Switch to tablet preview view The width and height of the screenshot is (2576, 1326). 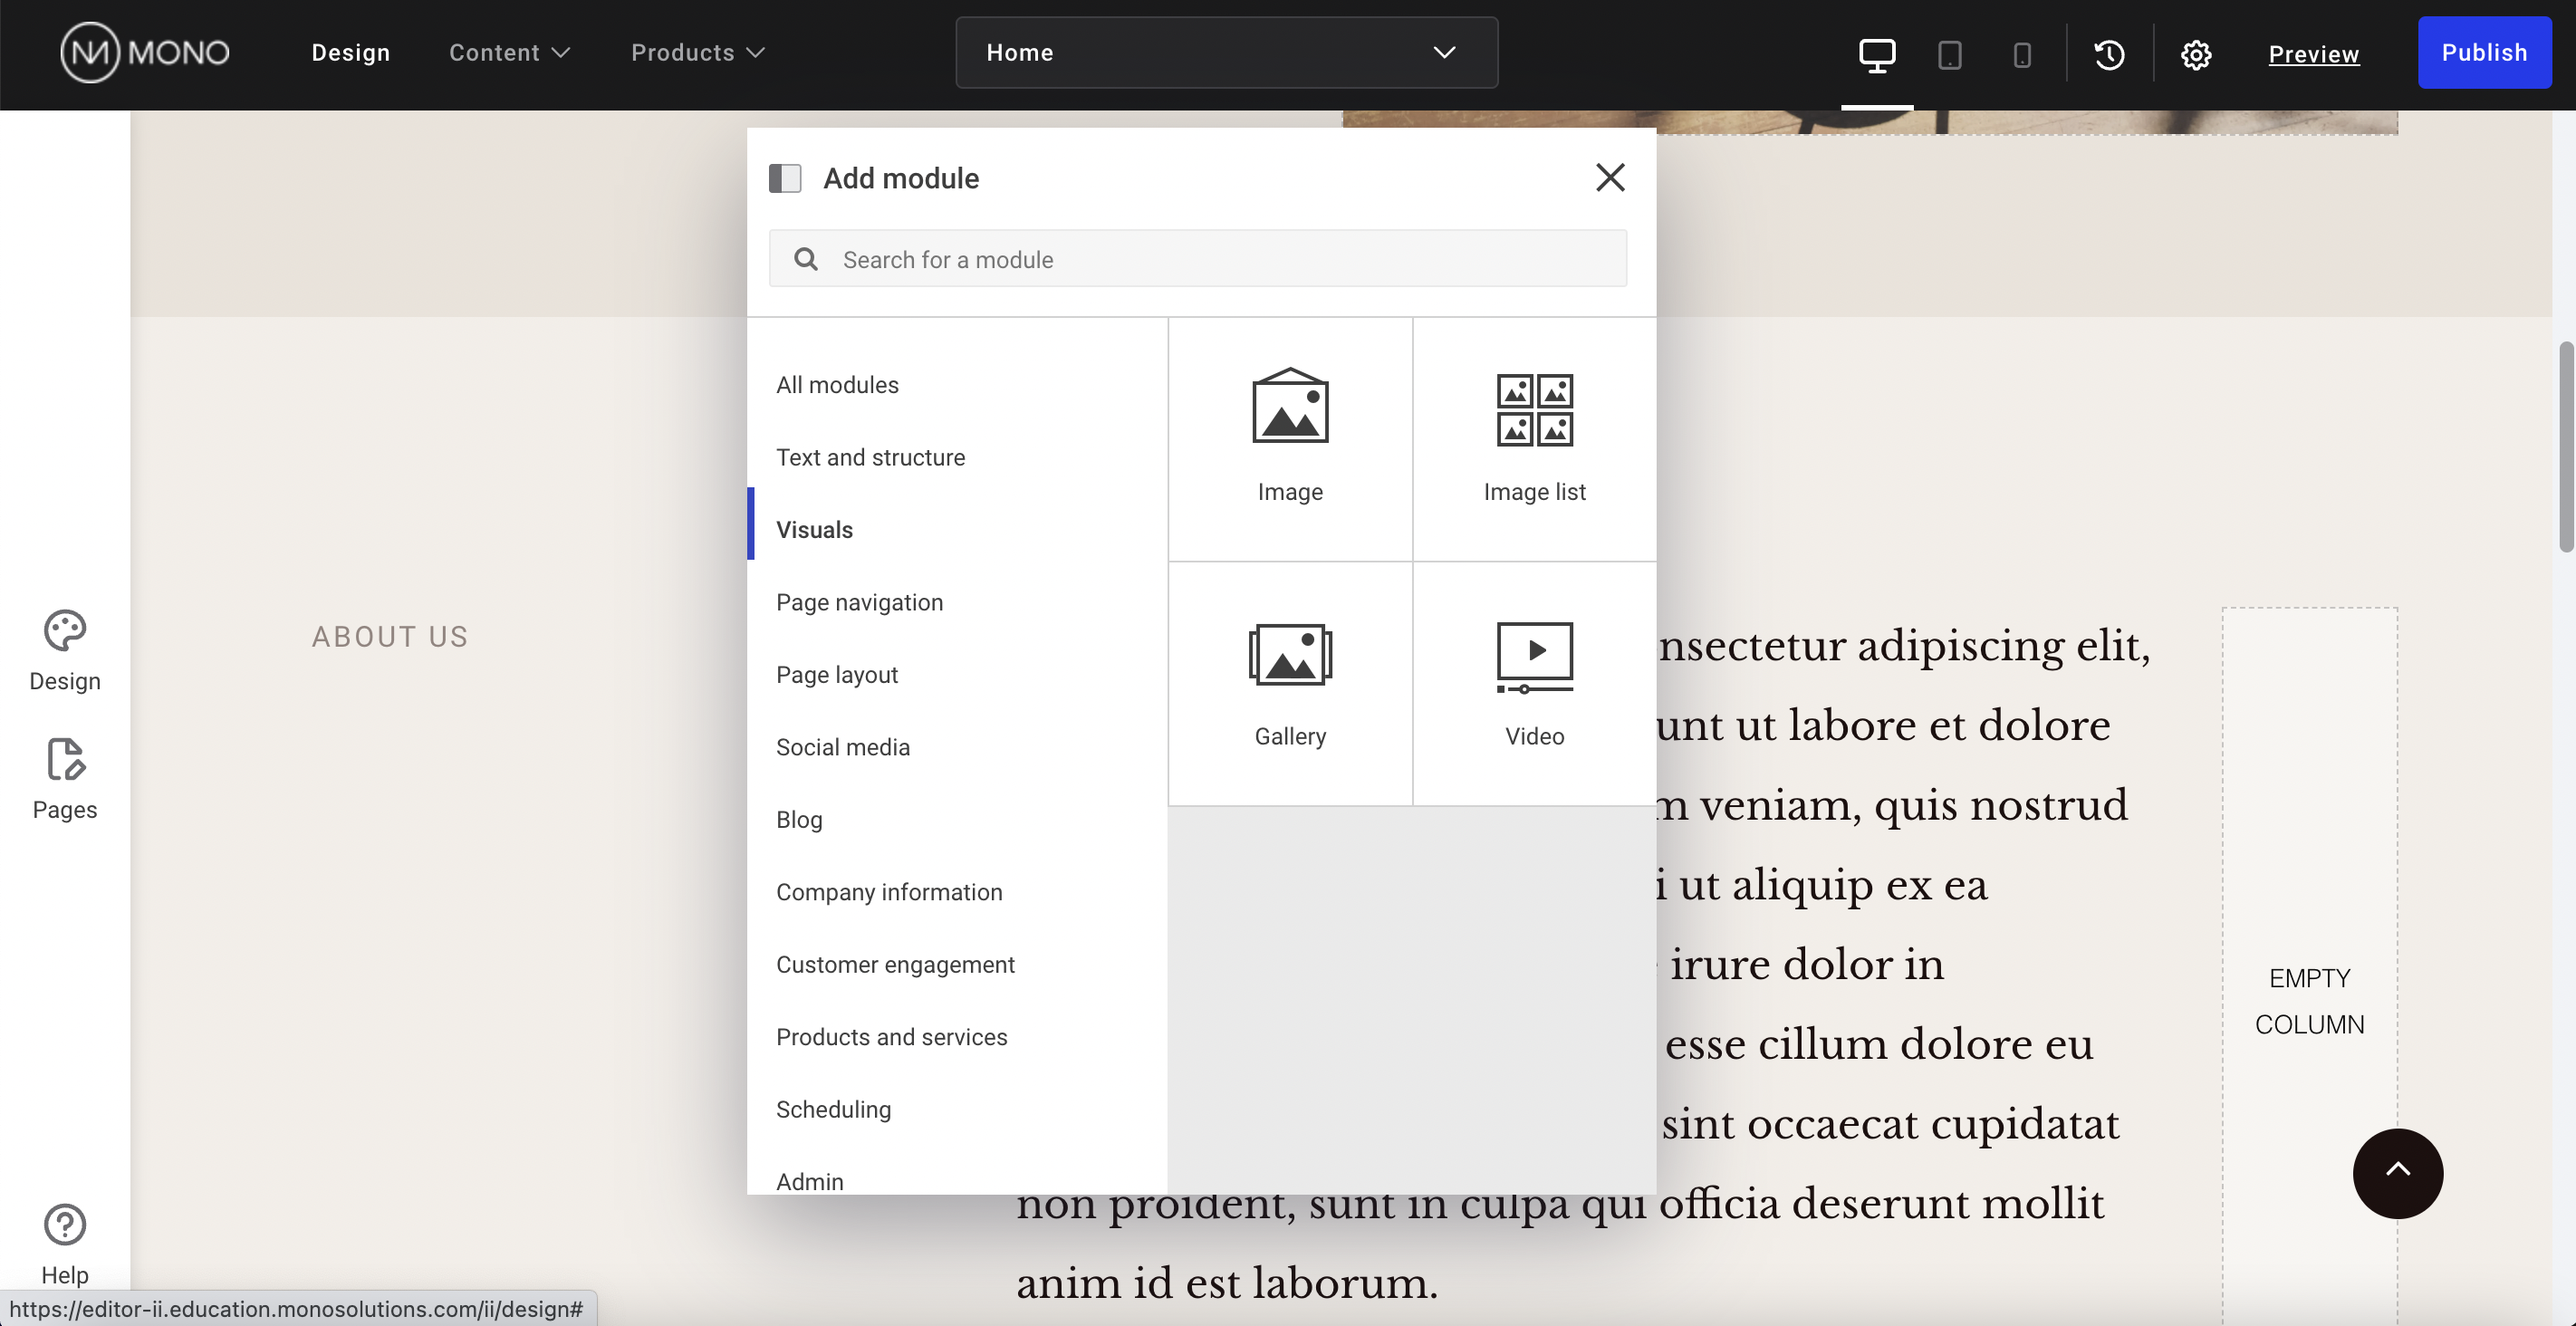1950,55
